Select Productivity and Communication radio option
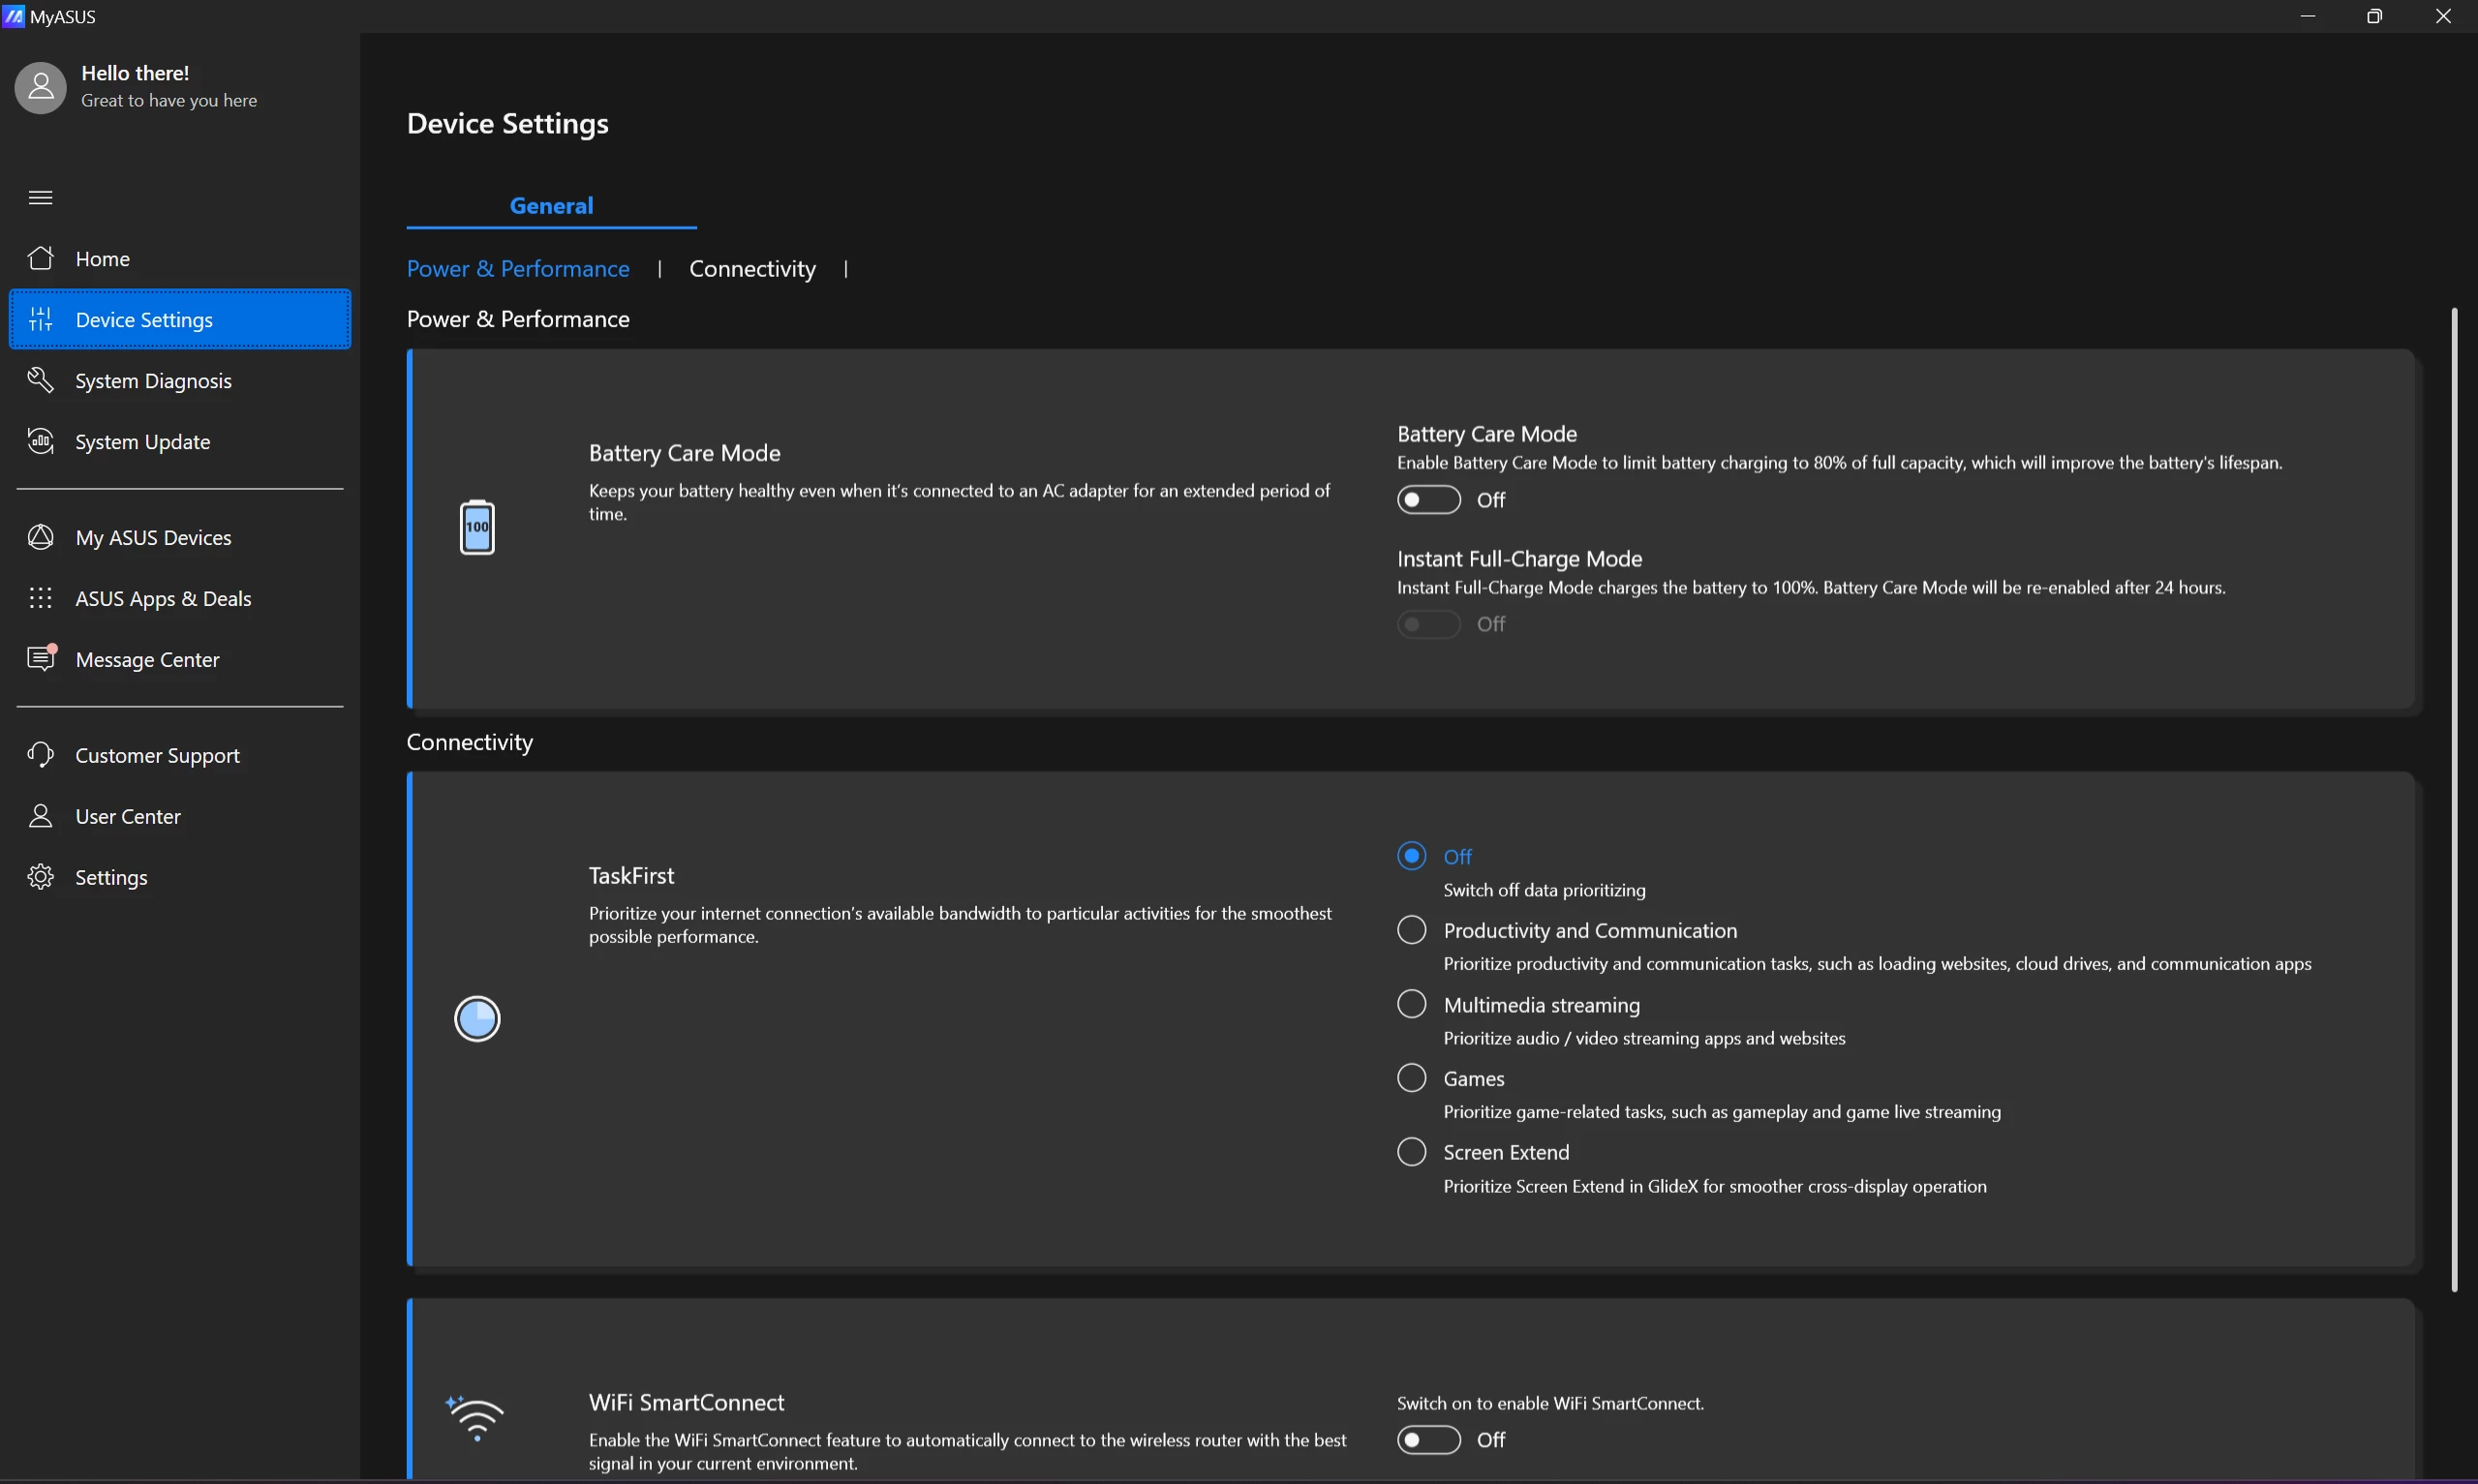Image resolution: width=2478 pixels, height=1484 pixels. [1412, 931]
